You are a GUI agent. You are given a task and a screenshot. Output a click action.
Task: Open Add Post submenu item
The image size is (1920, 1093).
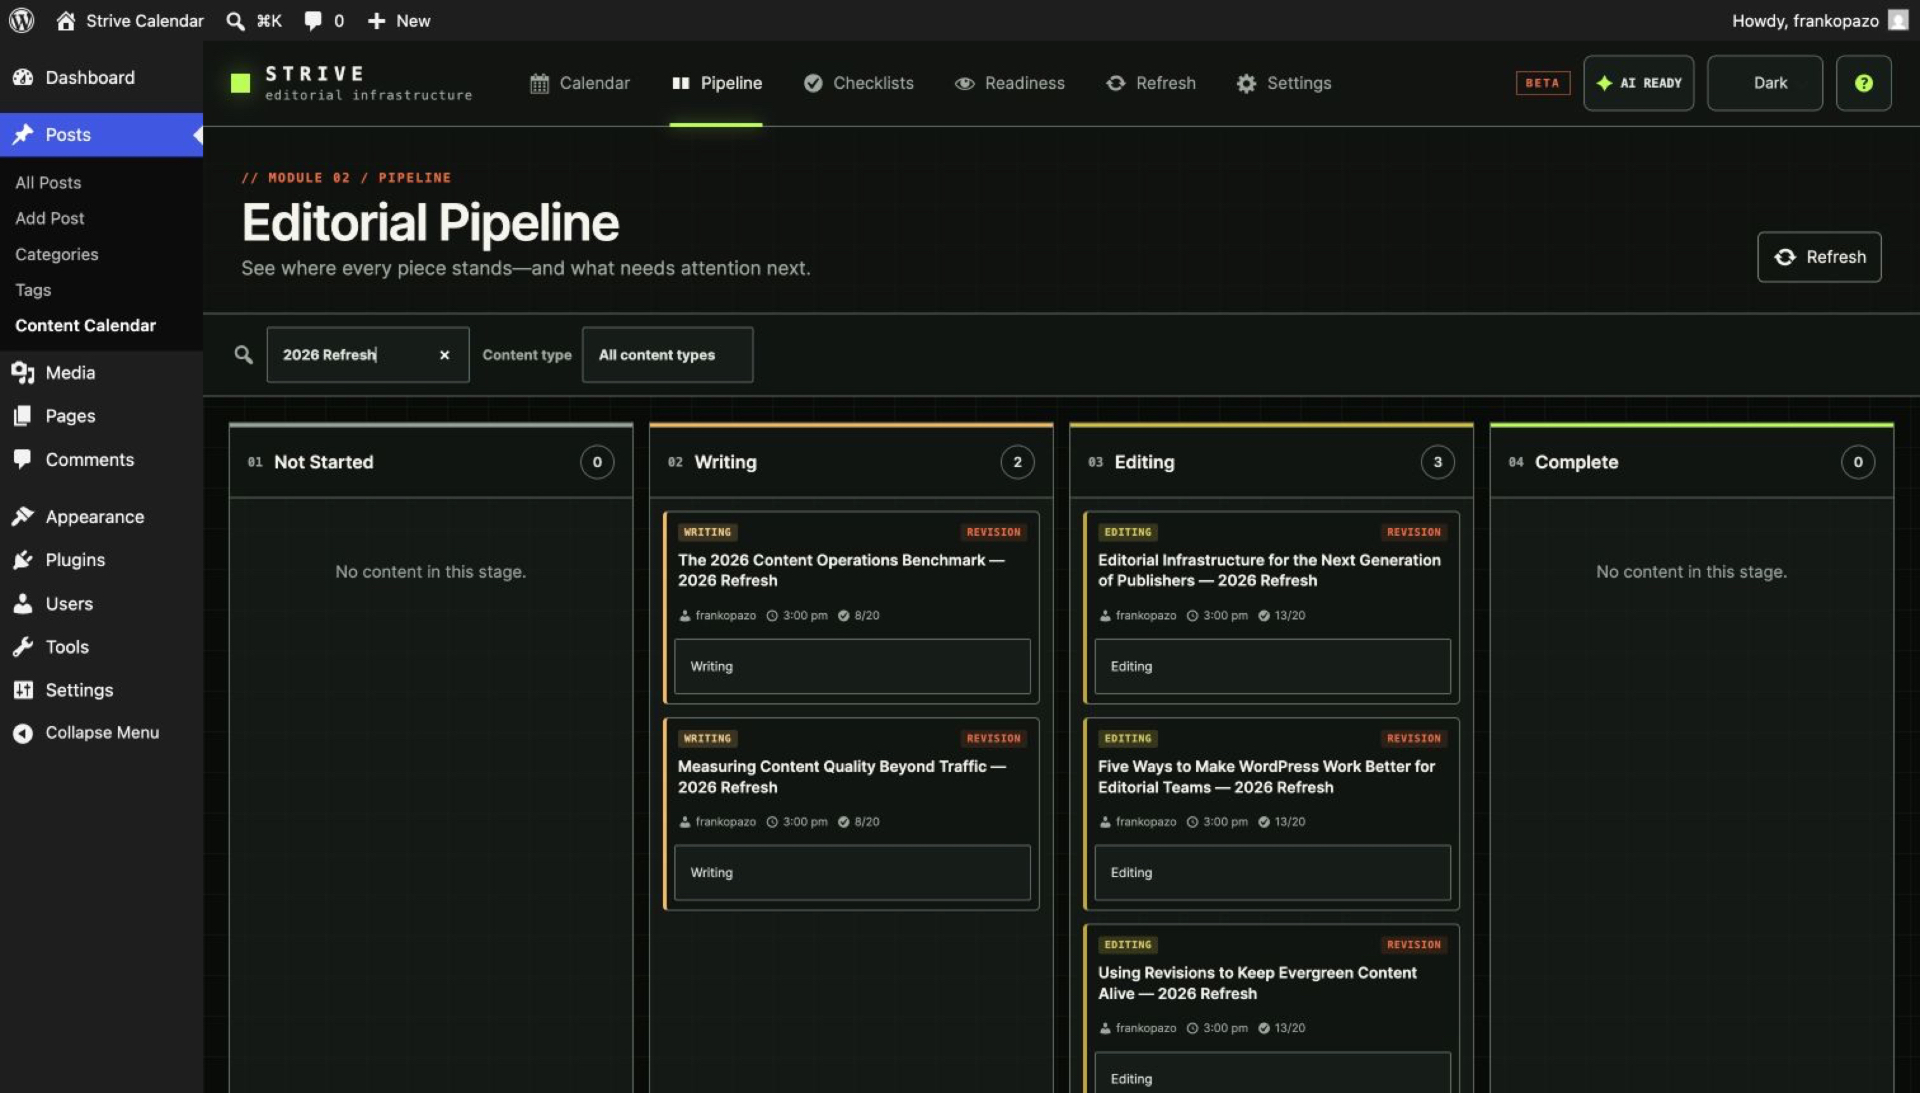pyautogui.click(x=50, y=218)
